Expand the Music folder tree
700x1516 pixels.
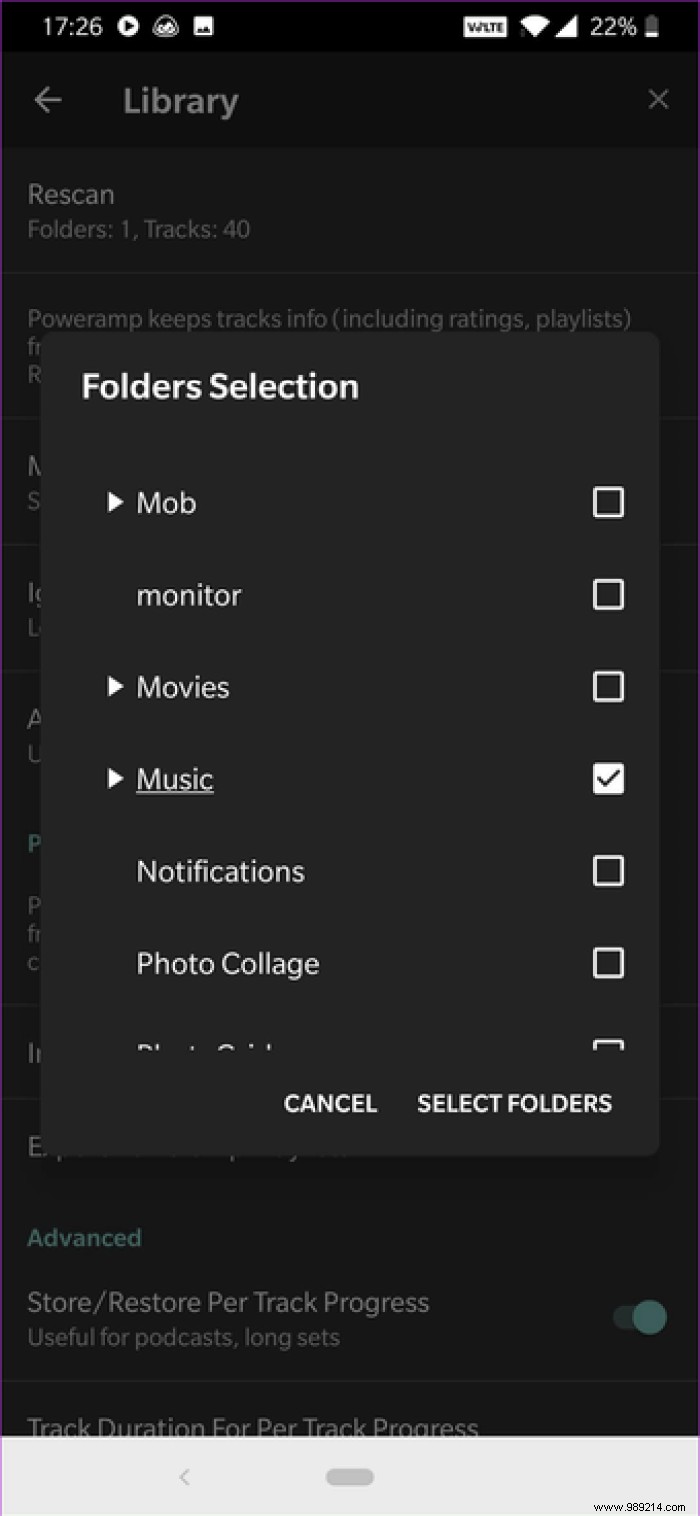click(x=113, y=779)
